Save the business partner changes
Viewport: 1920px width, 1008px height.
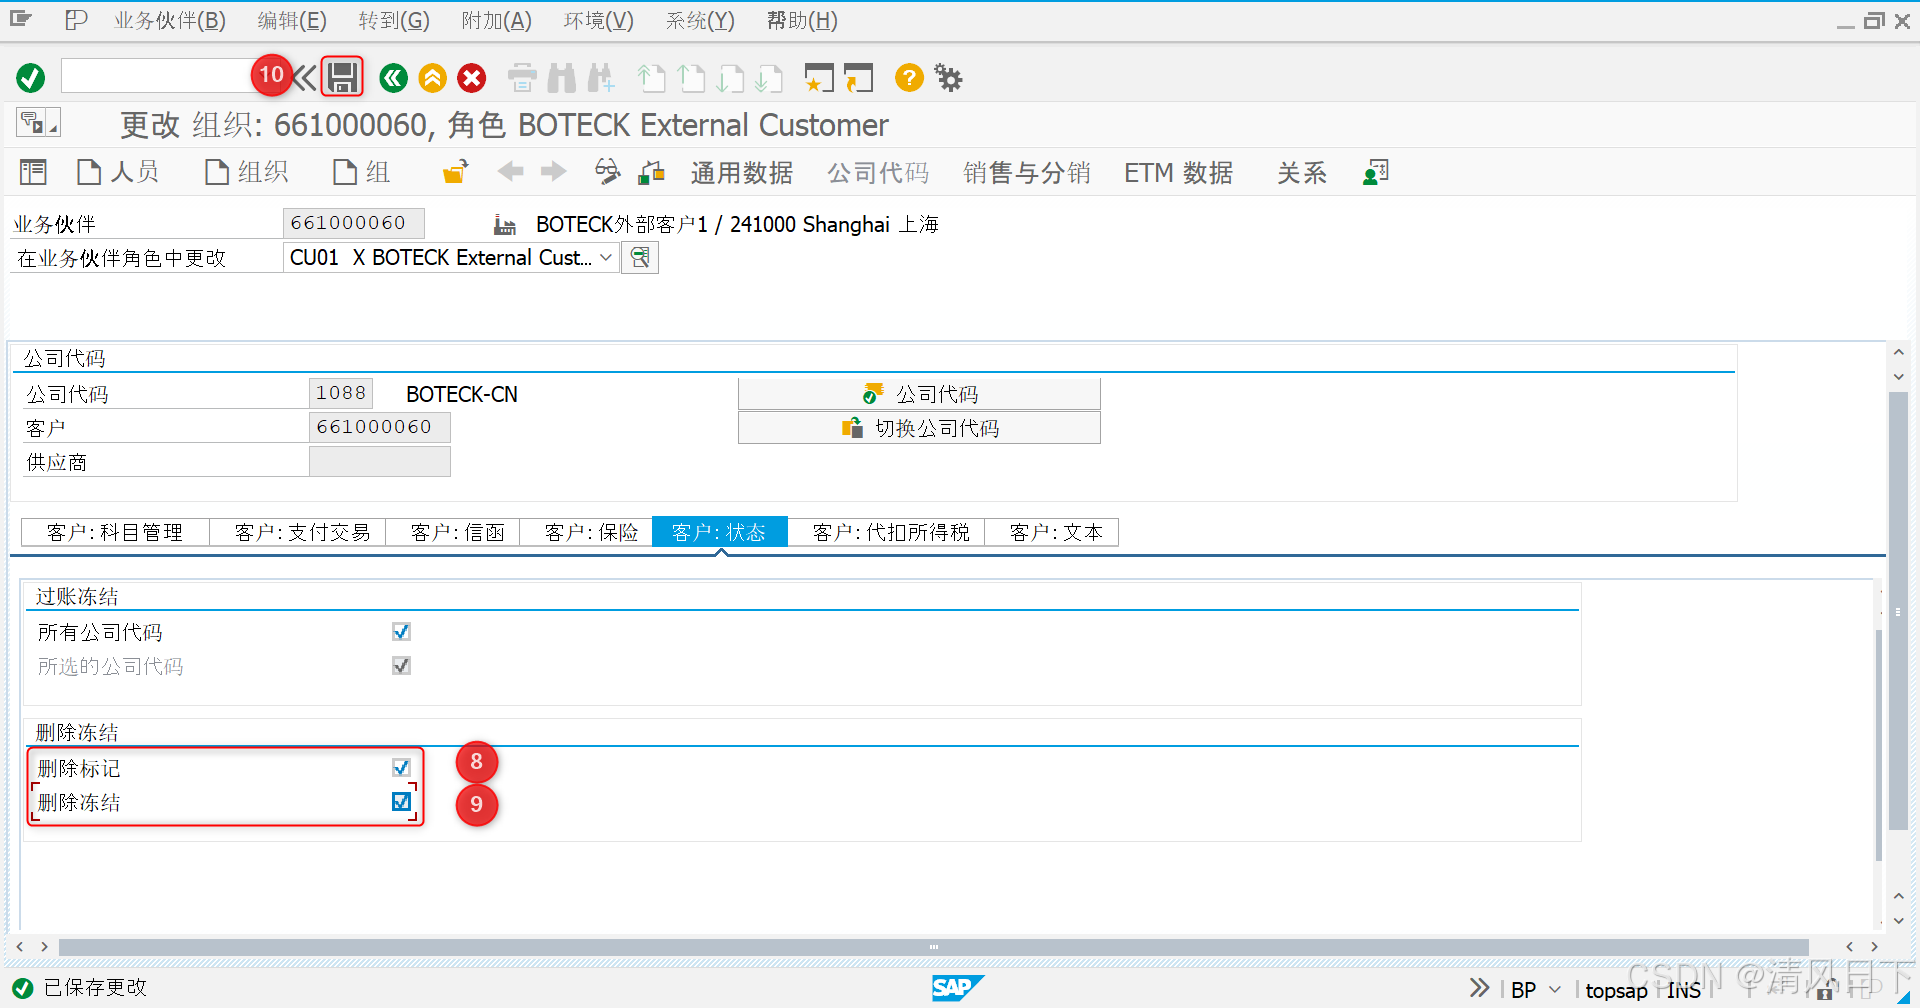[341, 77]
